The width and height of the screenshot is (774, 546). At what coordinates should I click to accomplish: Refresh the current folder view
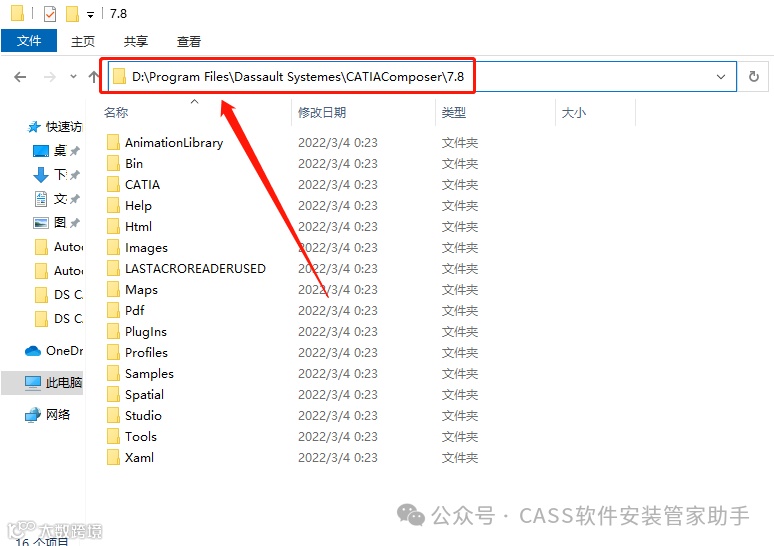(753, 77)
